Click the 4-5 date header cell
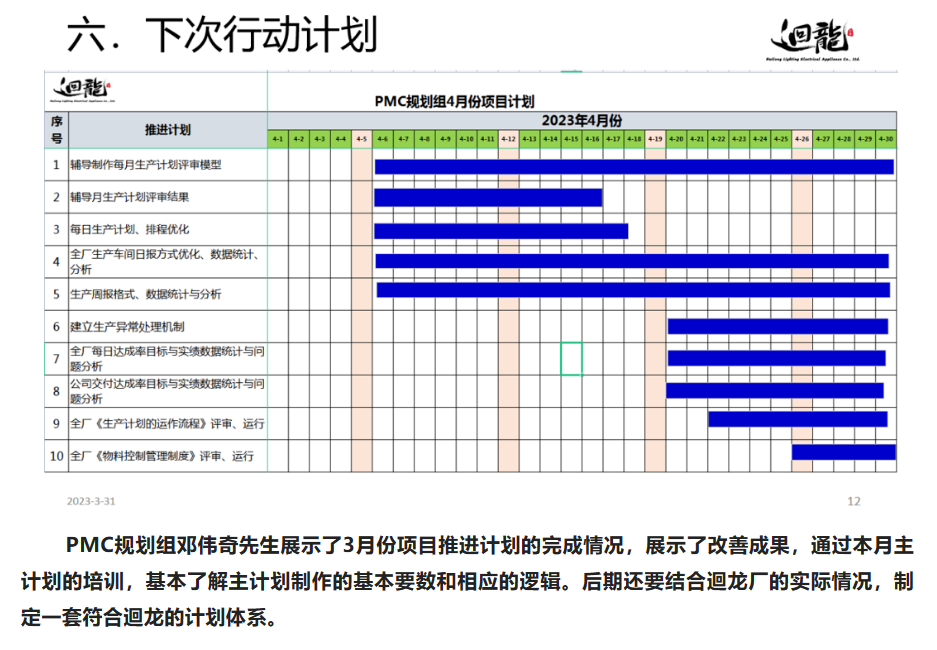Viewport: 937px width, 650px height. (x=362, y=139)
